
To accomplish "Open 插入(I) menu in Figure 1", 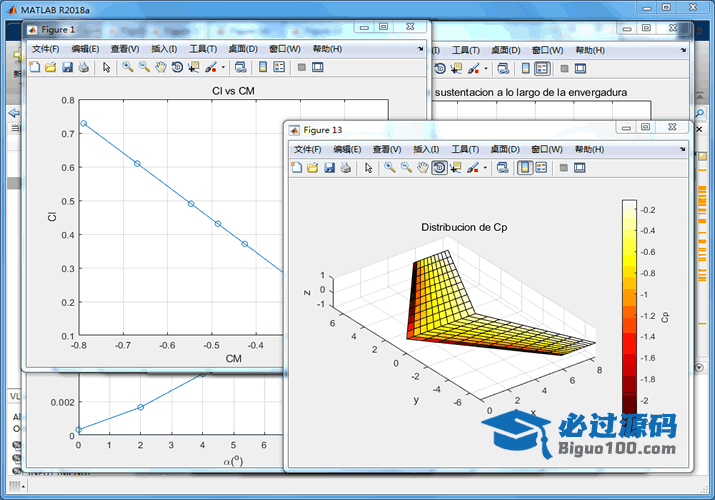I will (x=164, y=49).
